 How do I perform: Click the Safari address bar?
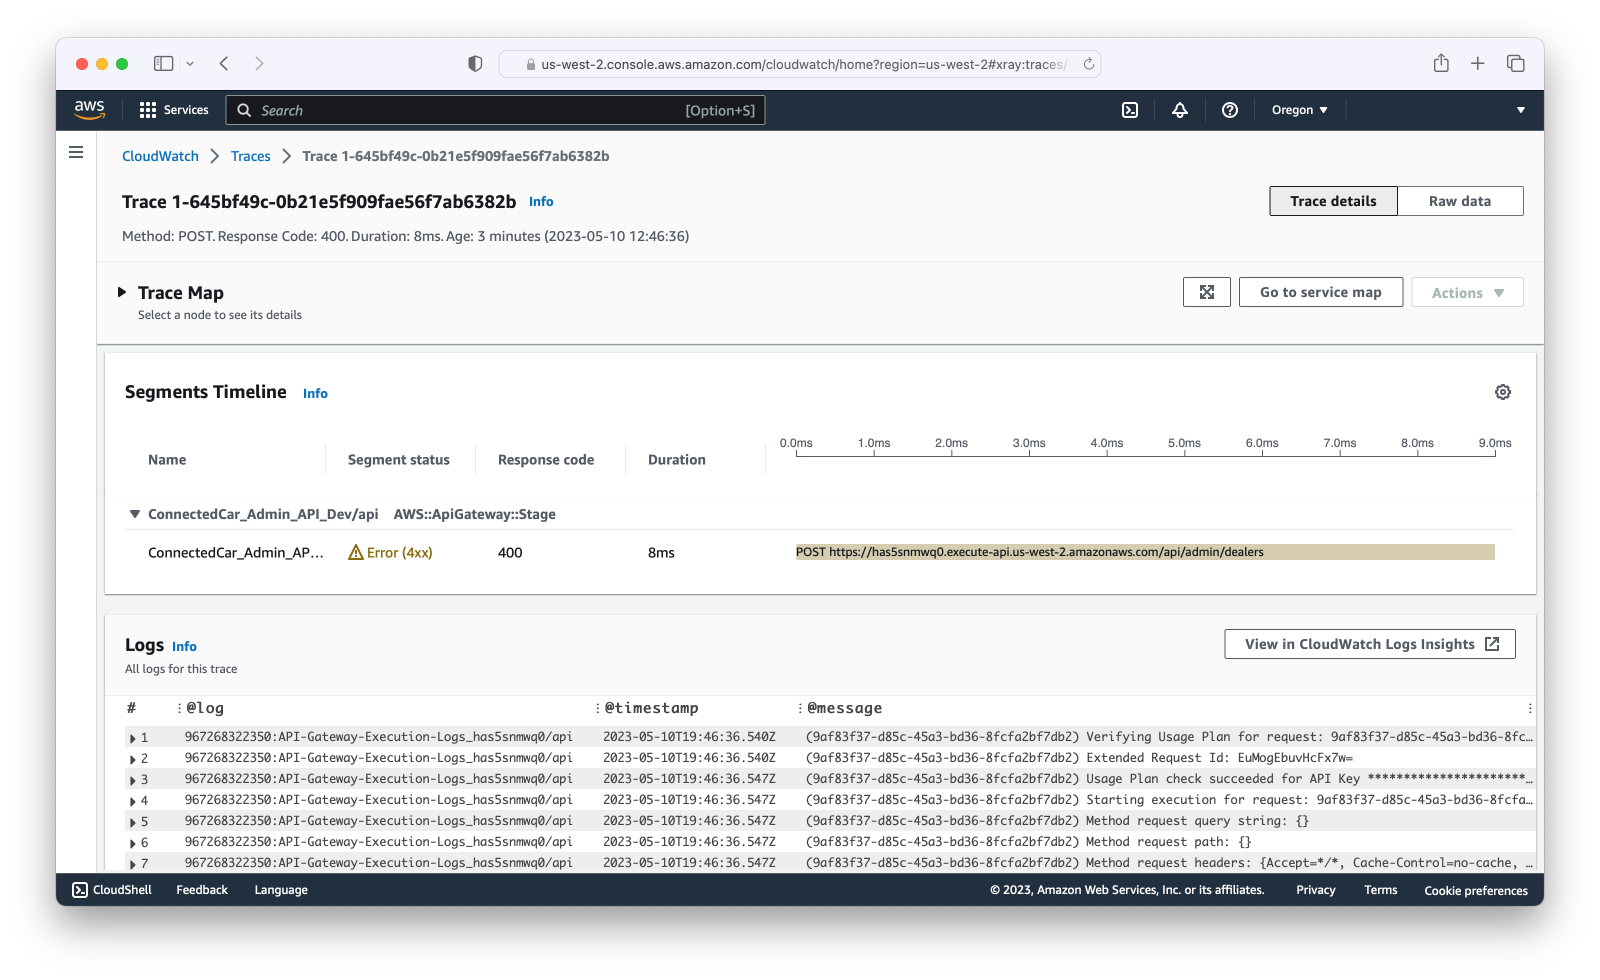point(800,64)
